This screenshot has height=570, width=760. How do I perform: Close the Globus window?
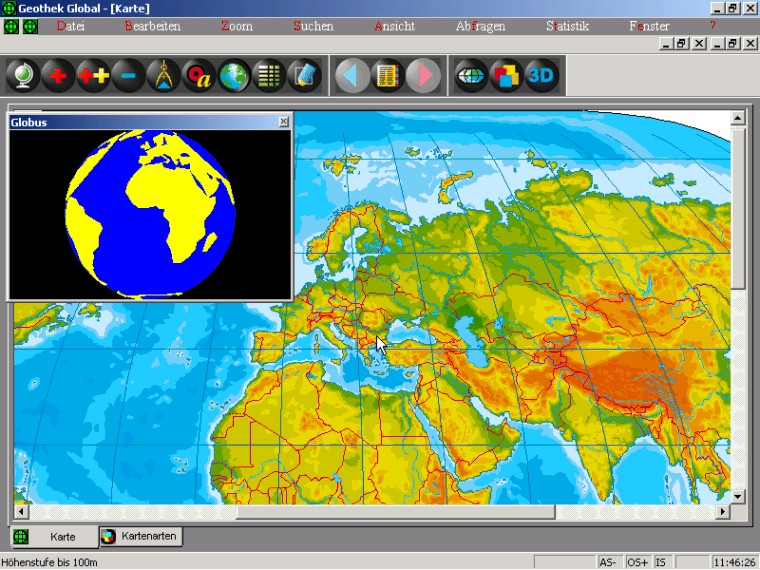[283, 122]
